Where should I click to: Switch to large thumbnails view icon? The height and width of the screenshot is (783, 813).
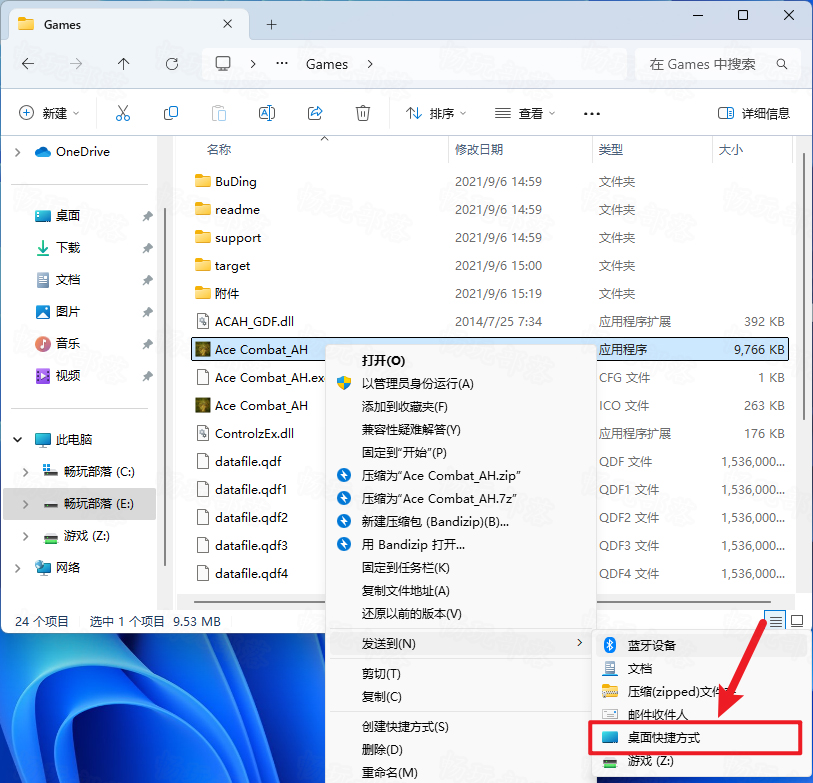tap(797, 620)
